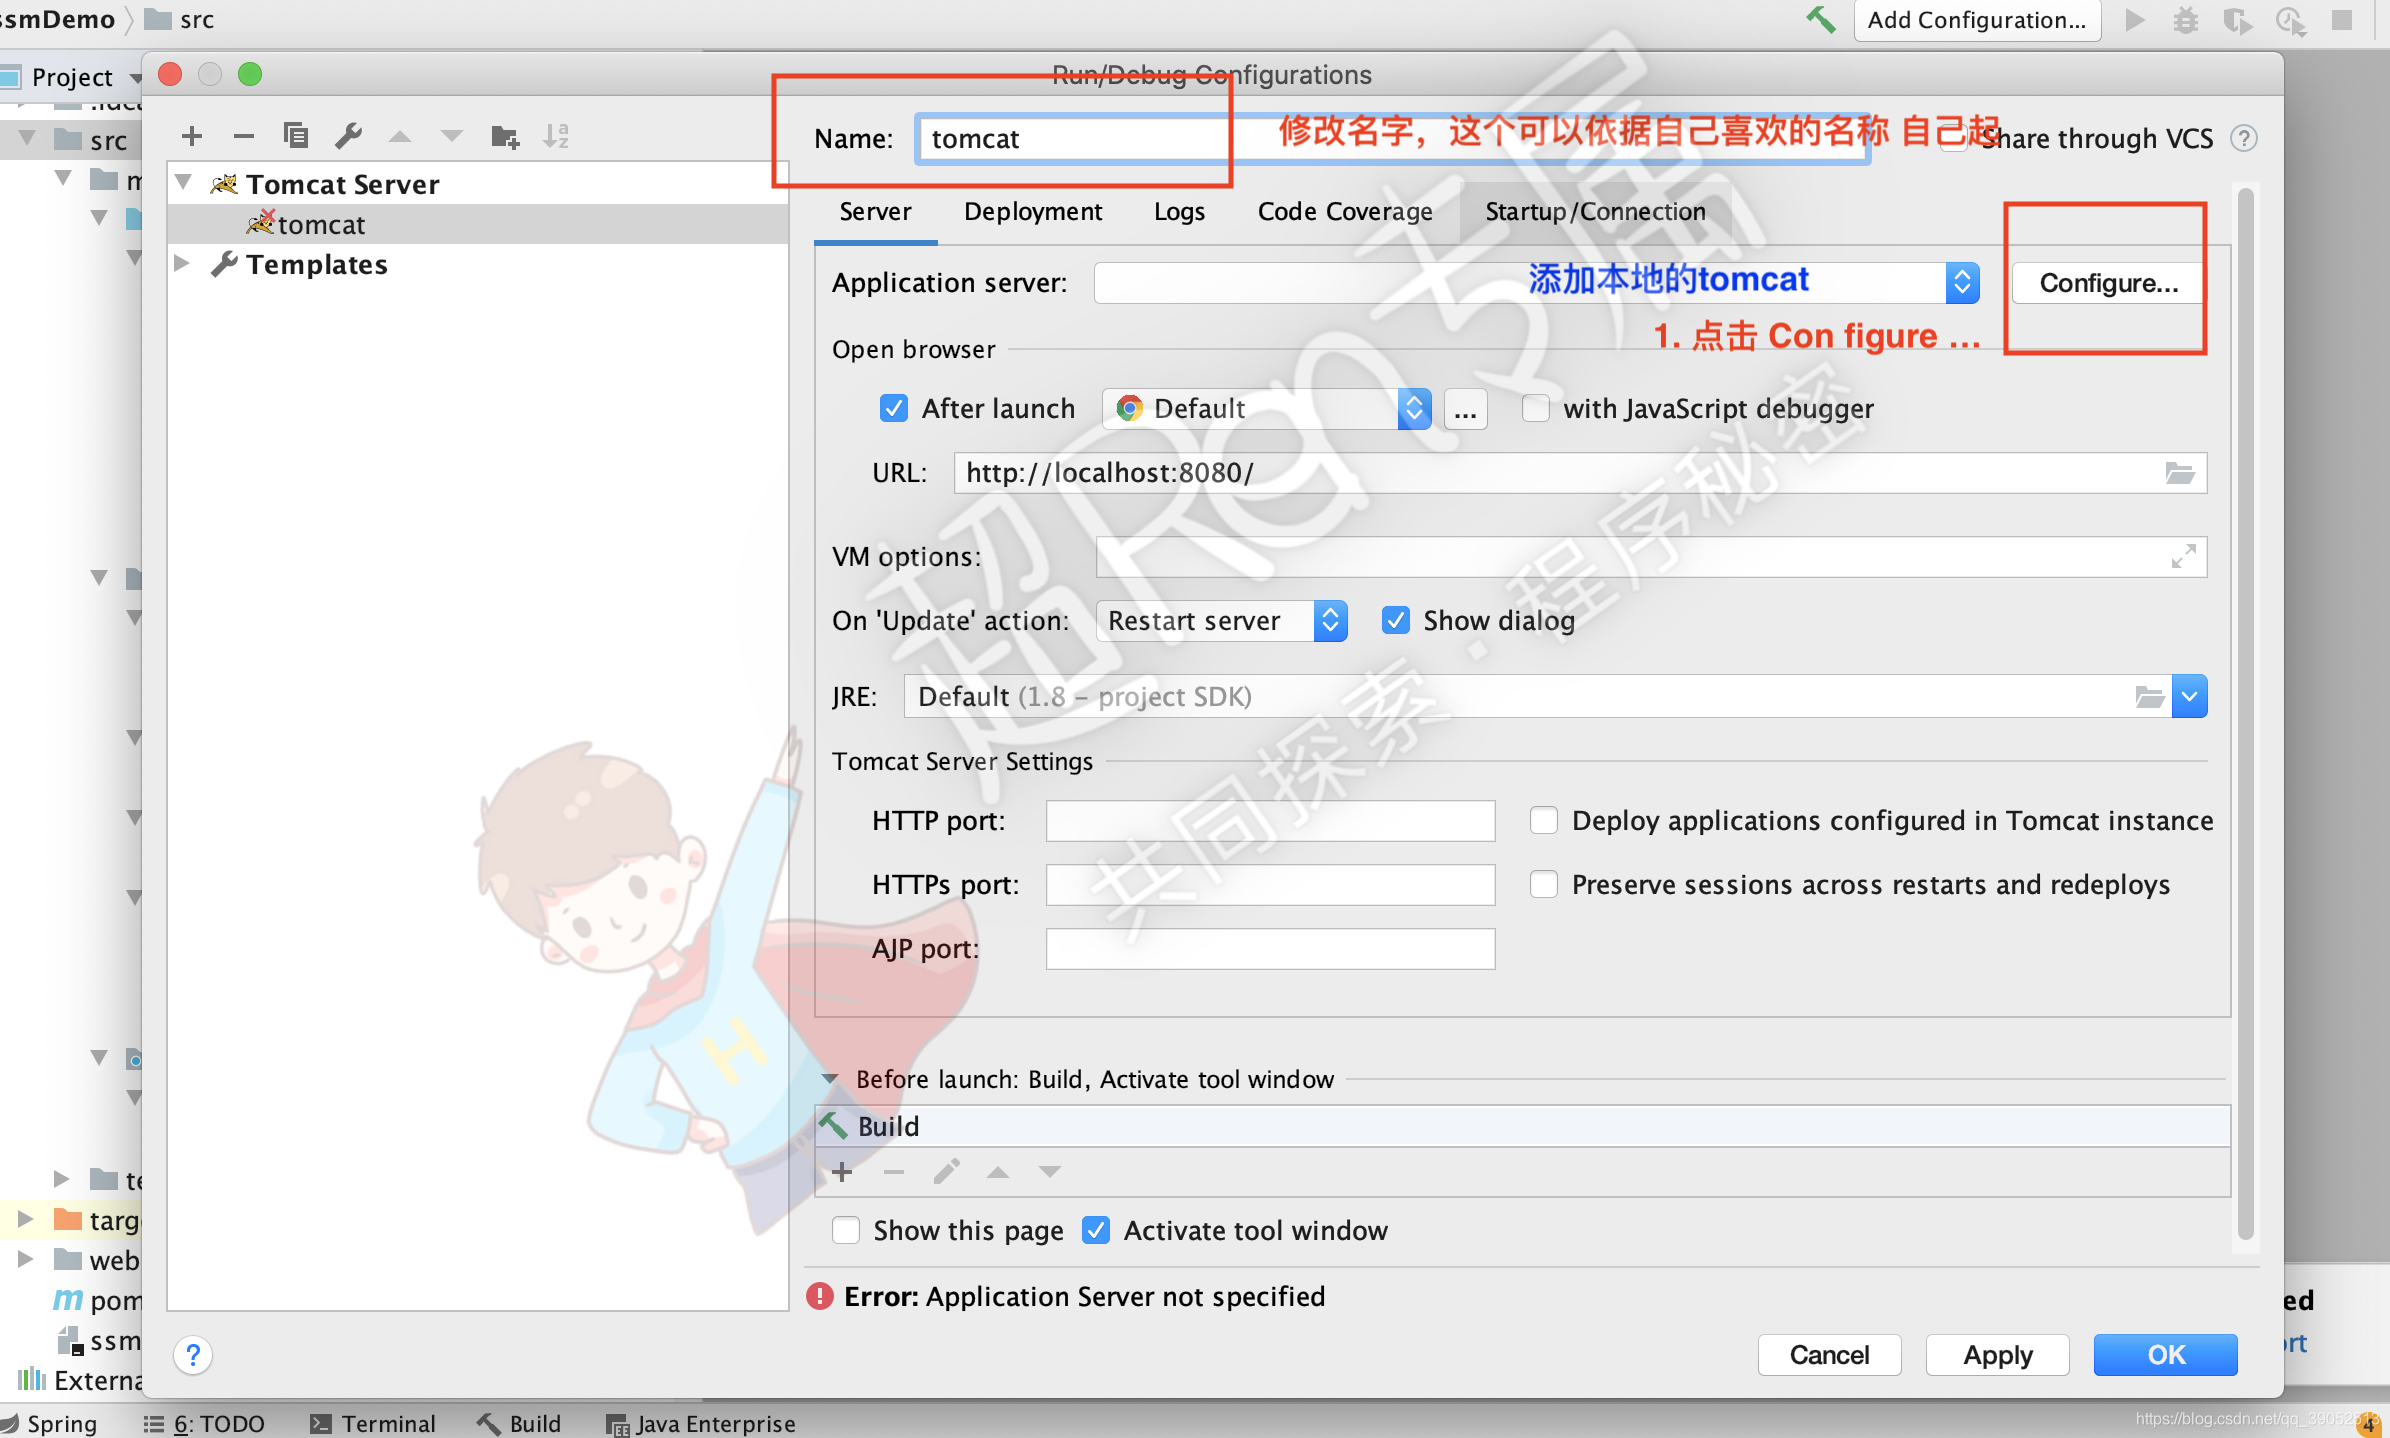The height and width of the screenshot is (1438, 2390).
Task: Move before-launch task up arrow
Action: tap(997, 1171)
